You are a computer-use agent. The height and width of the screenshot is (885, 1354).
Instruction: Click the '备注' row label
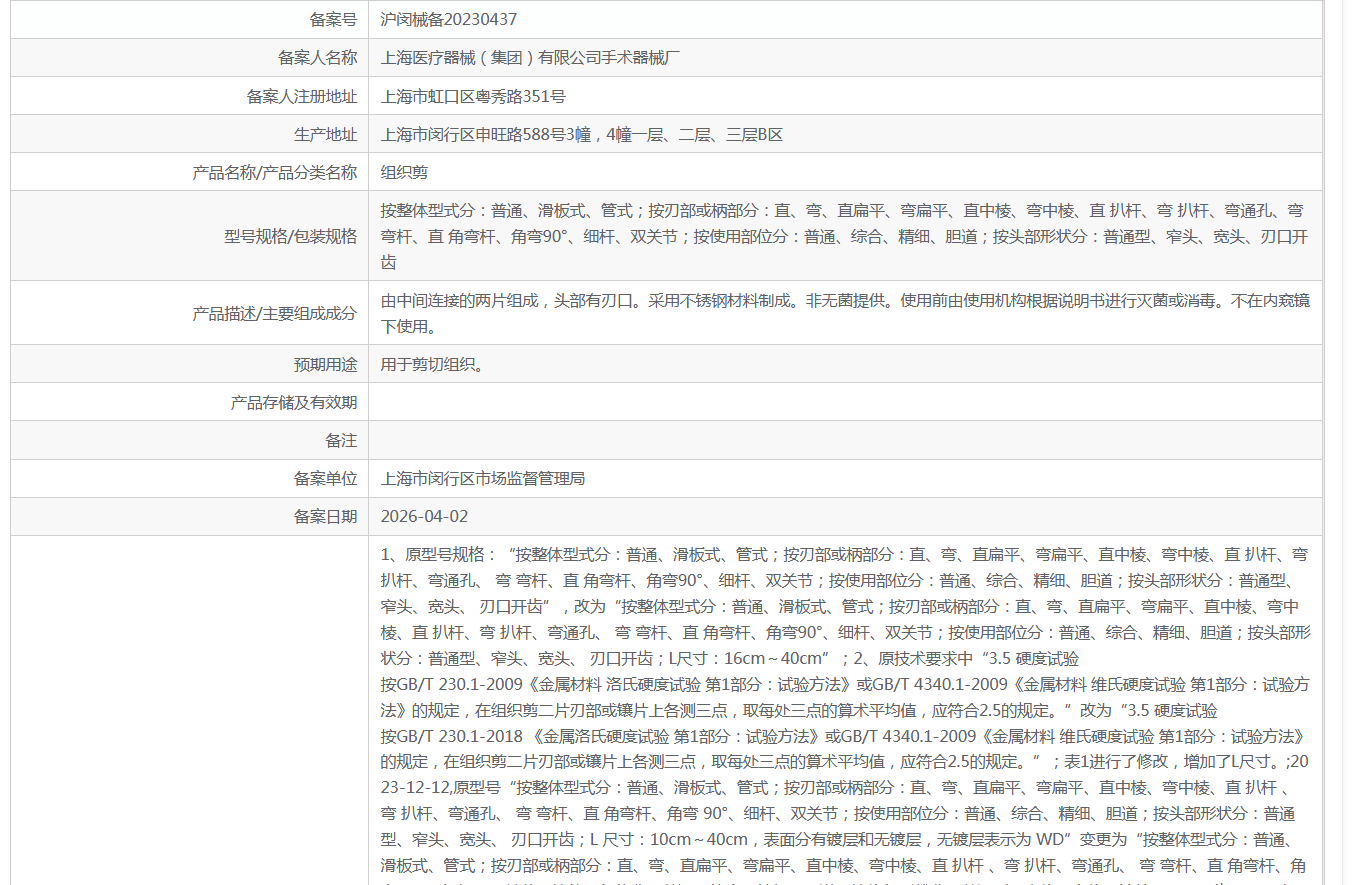click(341, 440)
